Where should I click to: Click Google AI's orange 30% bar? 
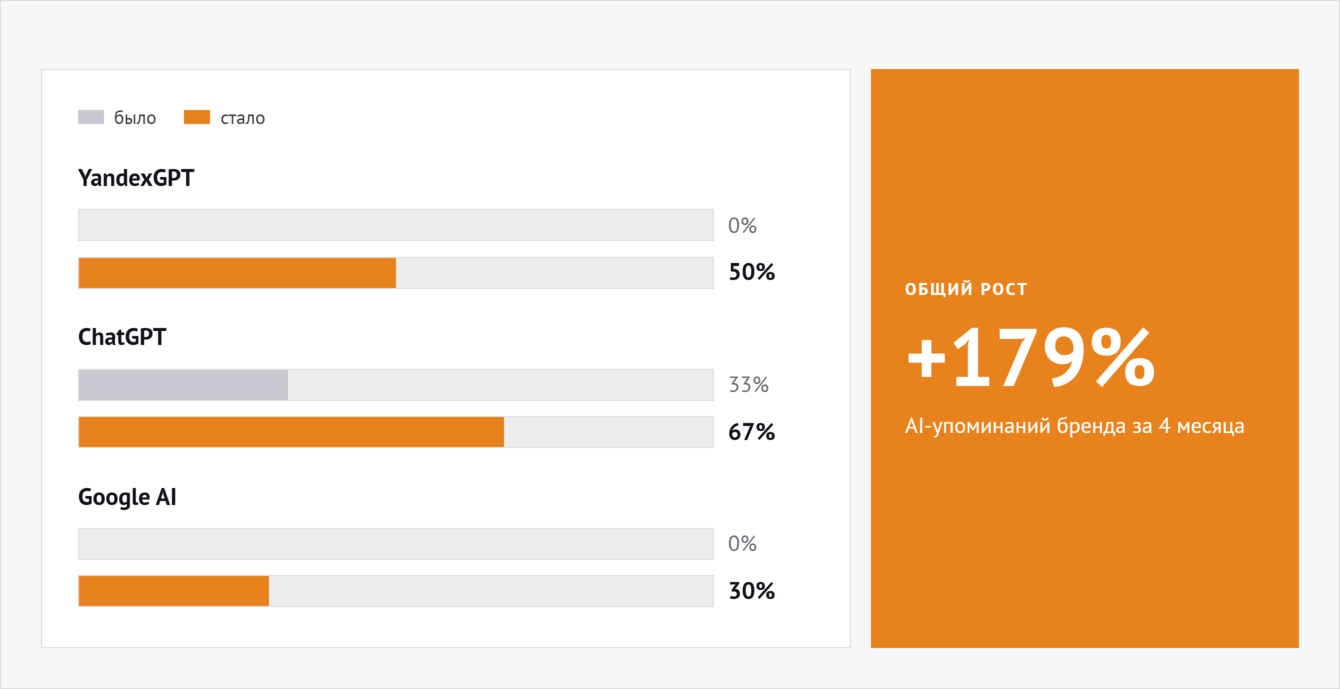174,591
